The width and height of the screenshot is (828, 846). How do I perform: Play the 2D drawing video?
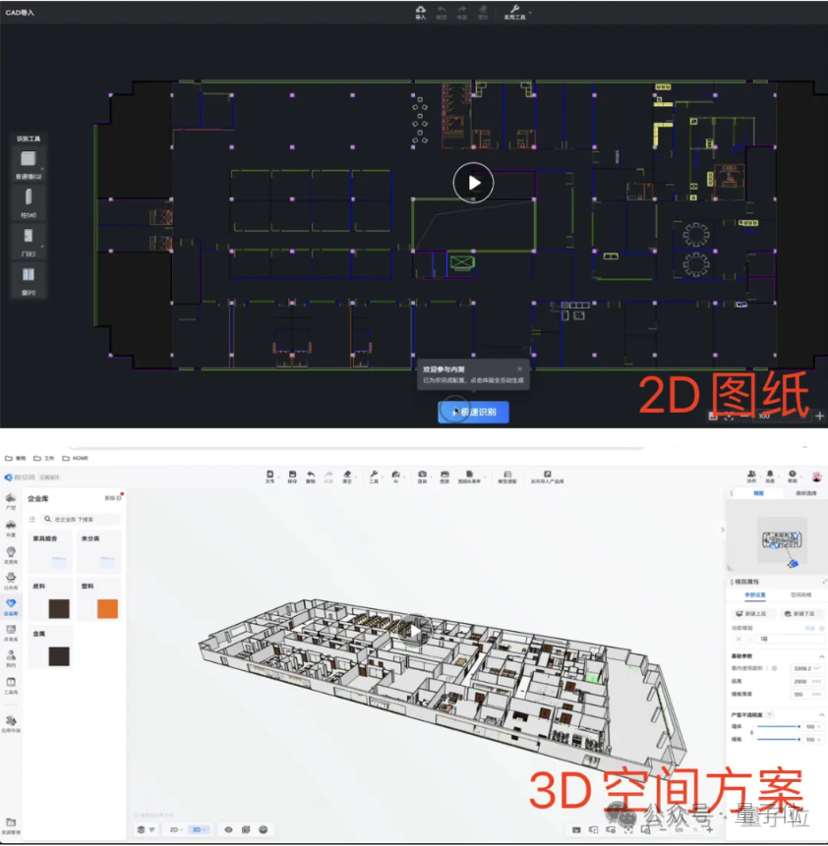tap(473, 182)
